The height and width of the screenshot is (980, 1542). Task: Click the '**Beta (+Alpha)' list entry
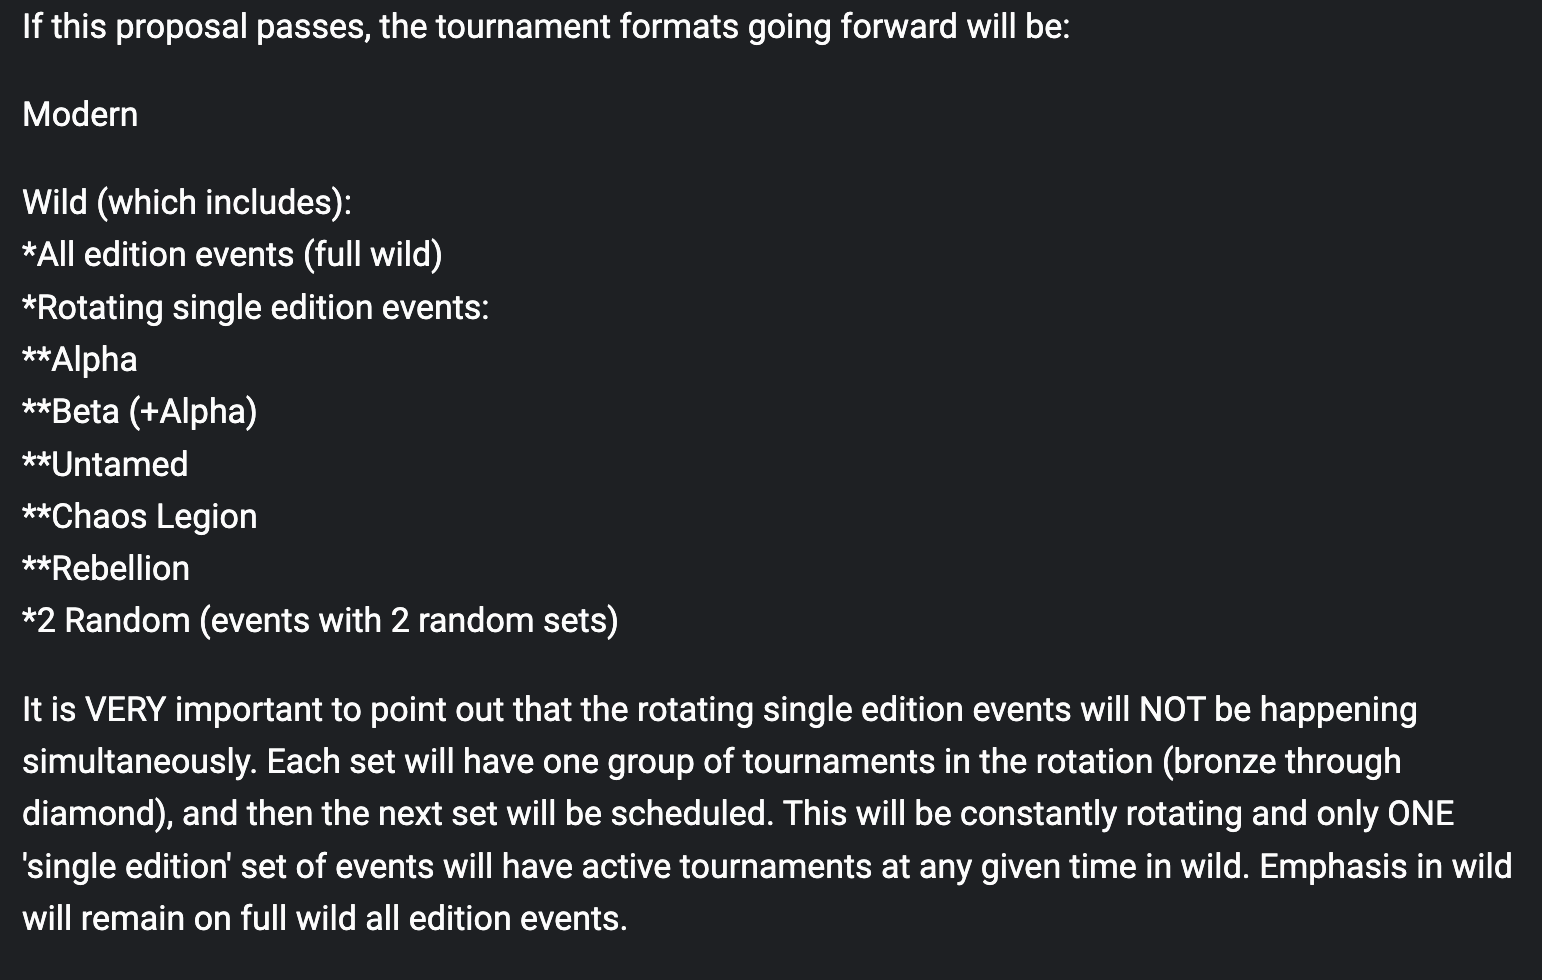click(140, 411)
